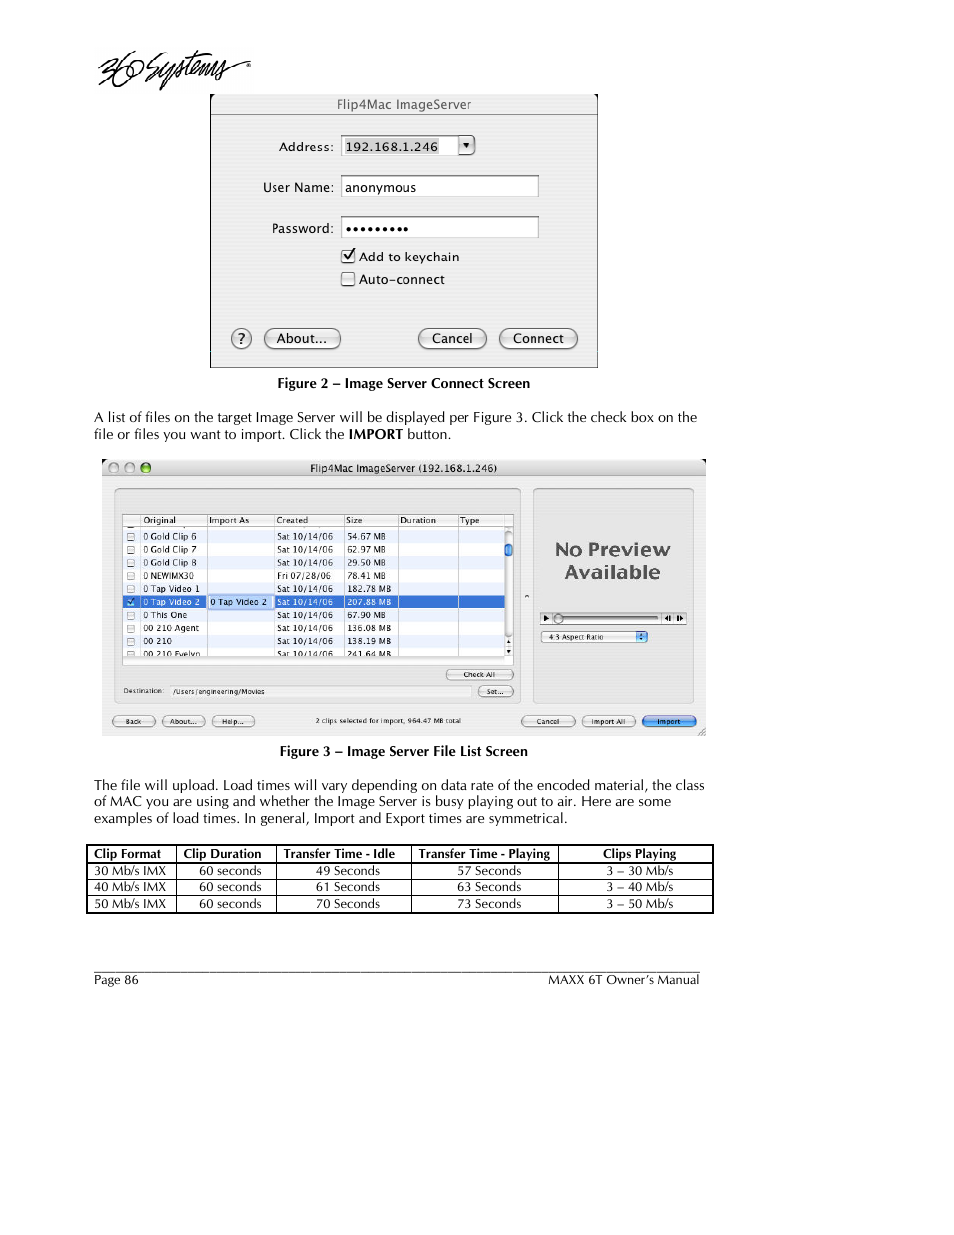Sort by the Import As column header
This screenshot has height=1235, width=954.
click(x=240, y=520)
